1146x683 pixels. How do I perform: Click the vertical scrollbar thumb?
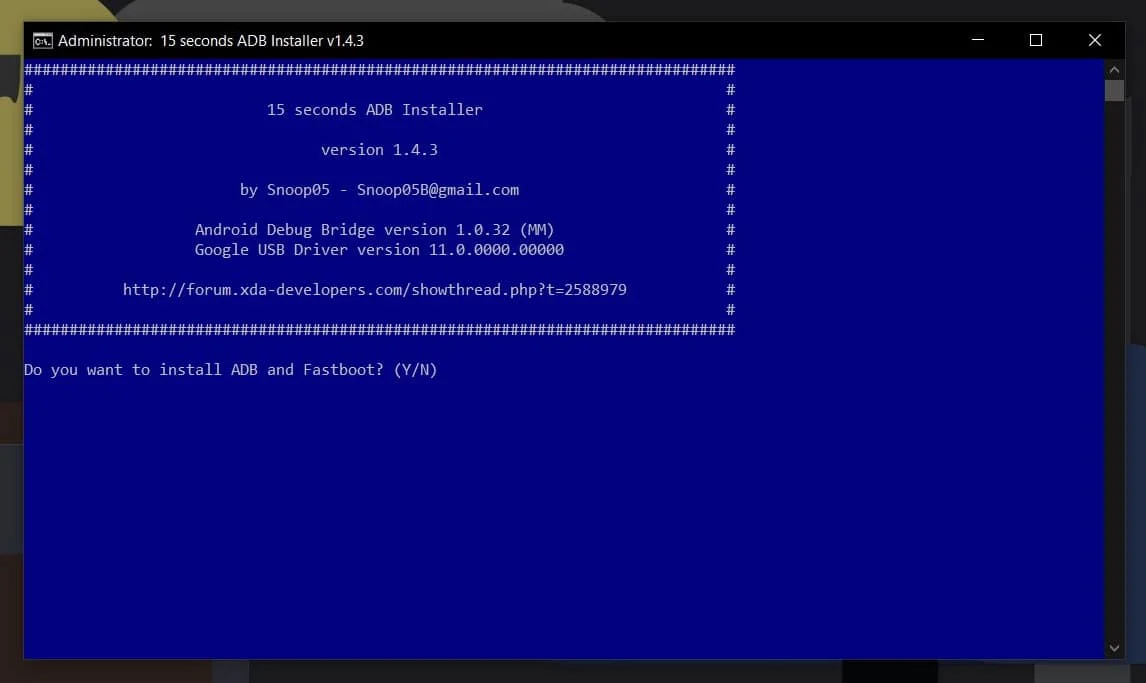tap(1114, 91)
